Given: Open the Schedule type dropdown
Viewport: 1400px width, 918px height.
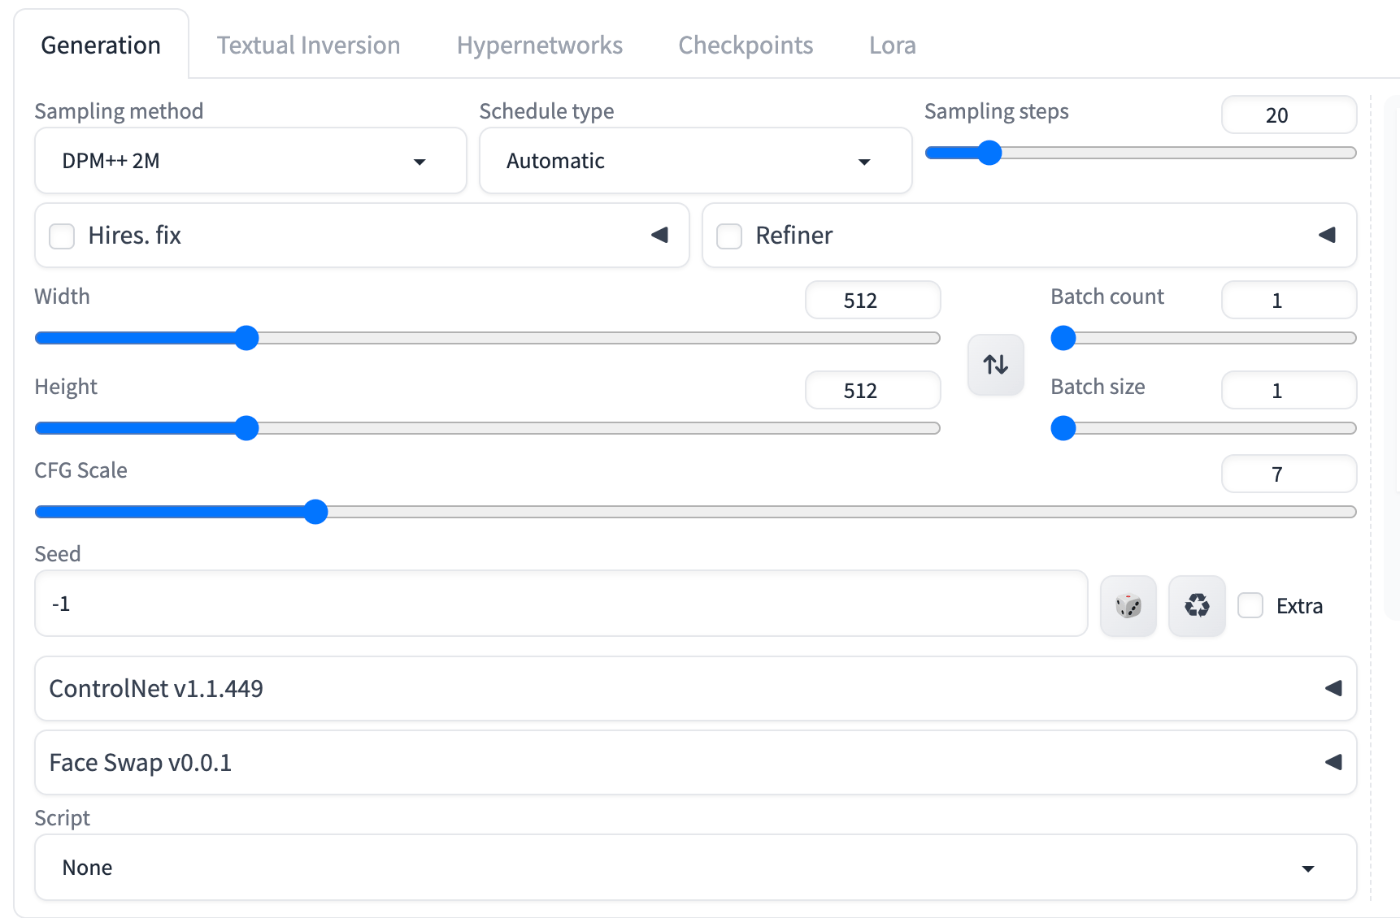Looking at the screenshot, I should (695, 161).
